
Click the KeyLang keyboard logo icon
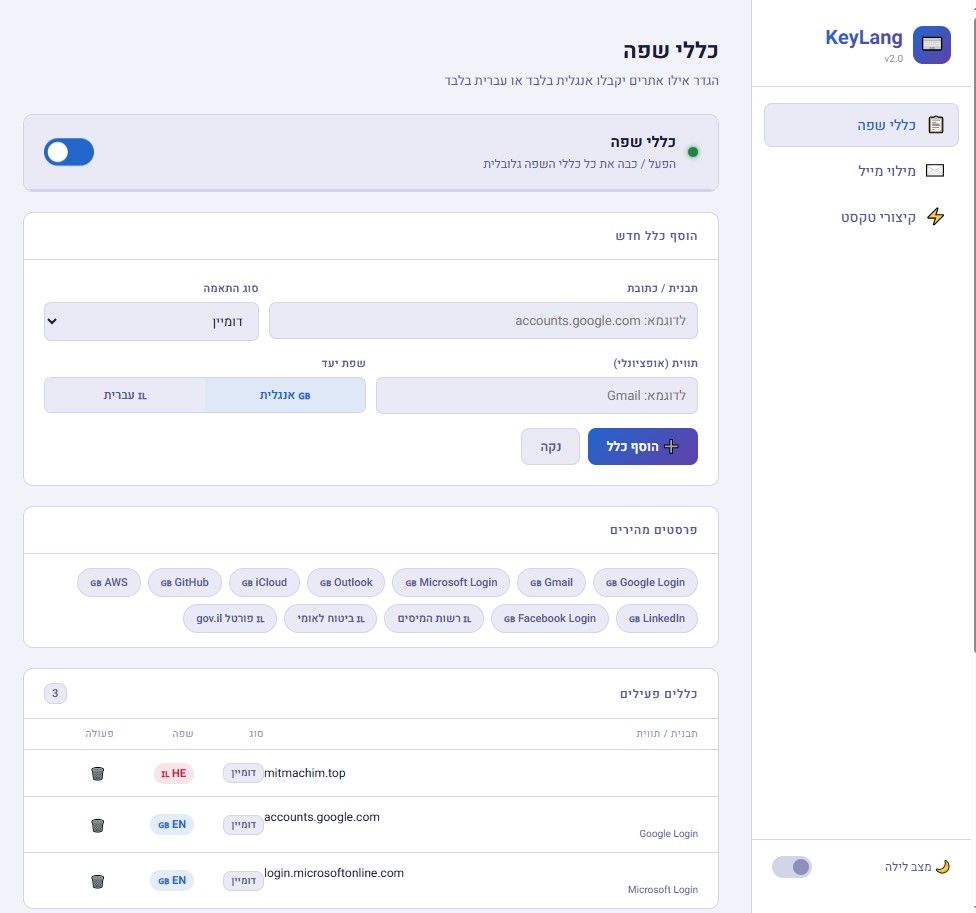pos(932,45)
